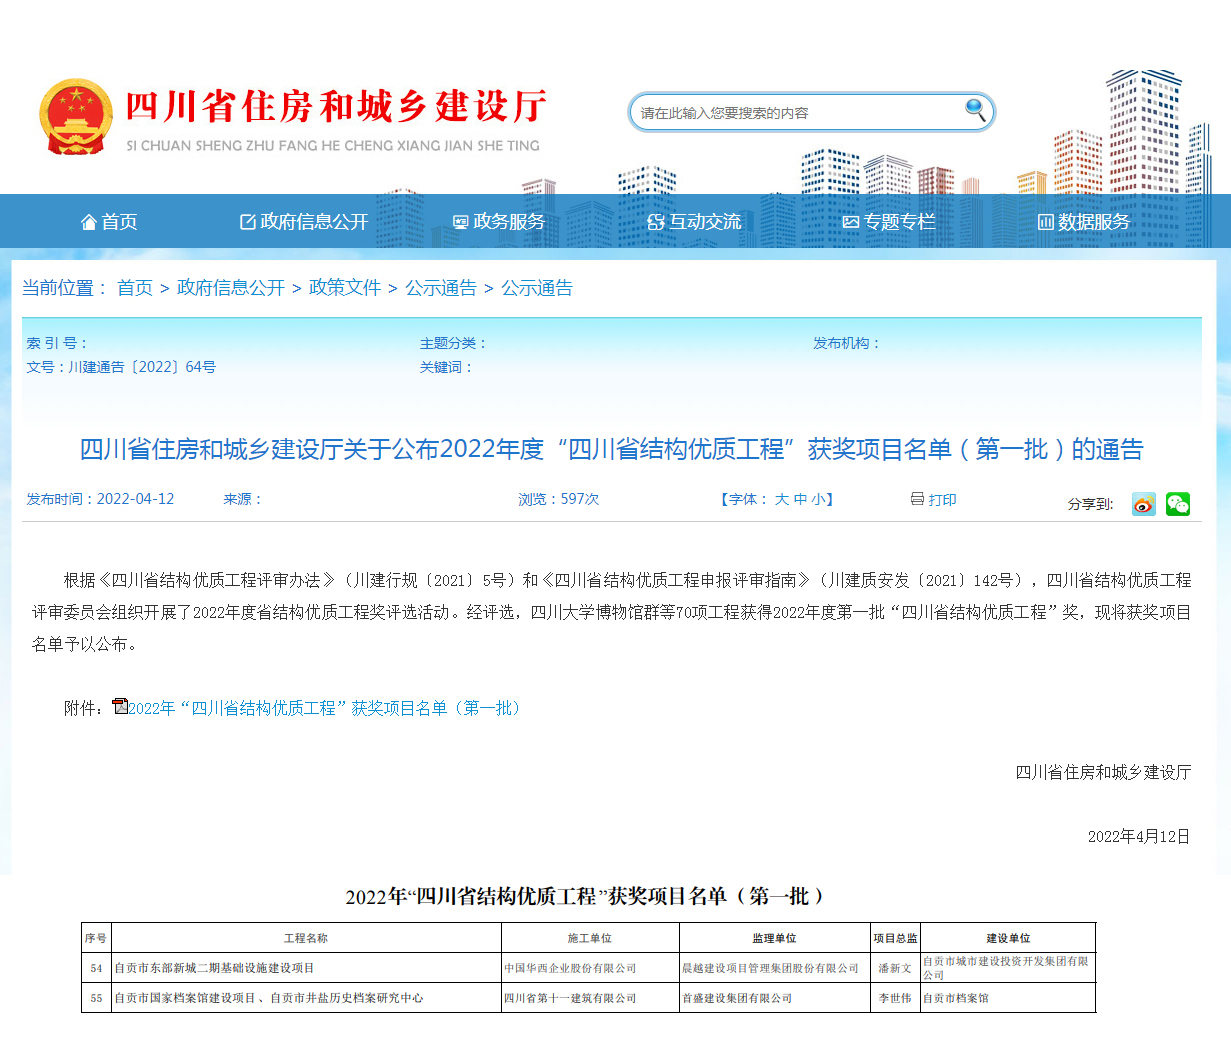Click the 互动交流 icon

click(x=656, y=222)
